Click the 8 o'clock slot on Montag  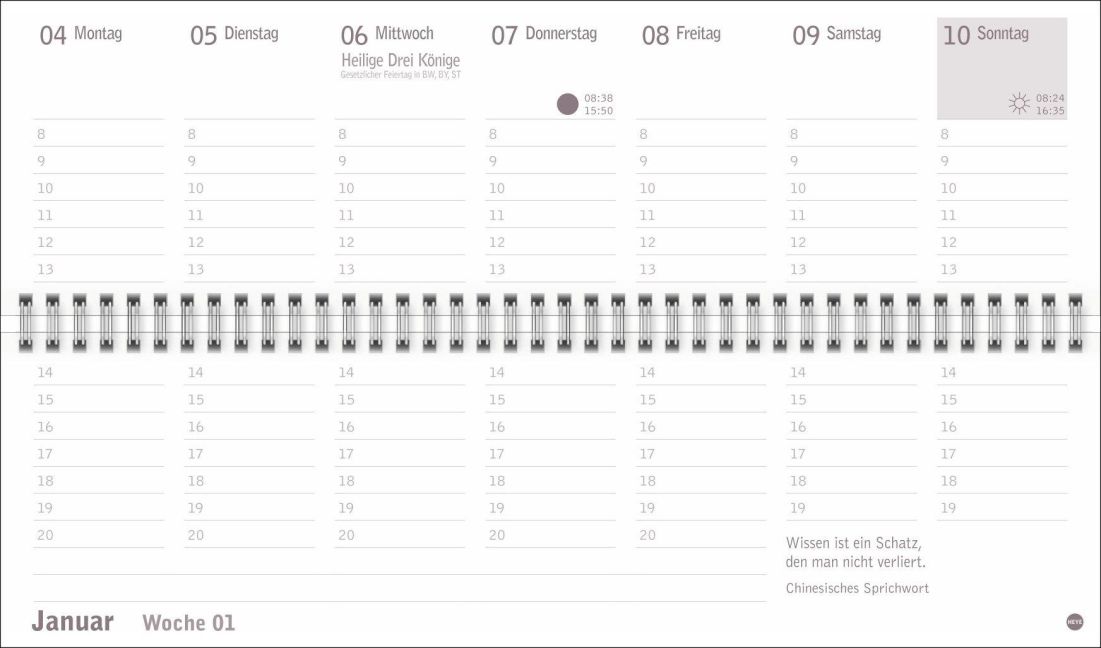(x=98, y=134)
